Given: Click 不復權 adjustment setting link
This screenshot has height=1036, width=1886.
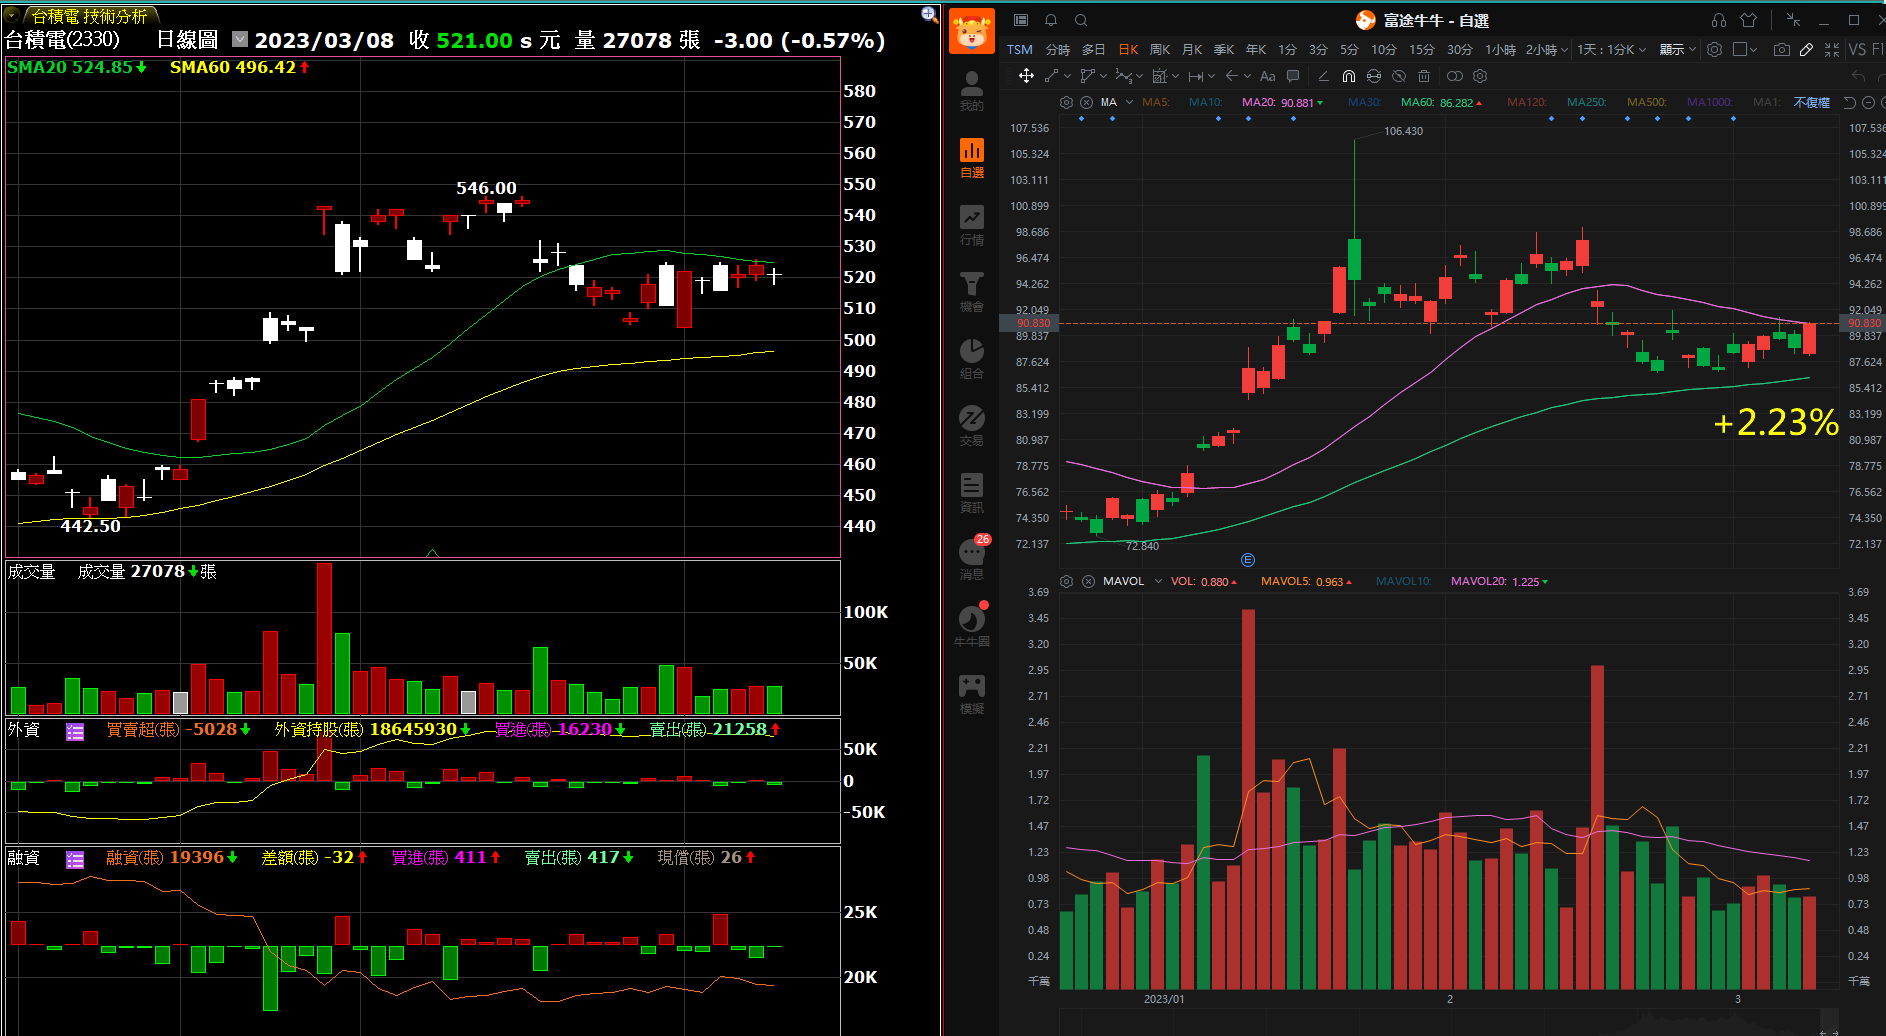Looking at the screenshot, I should pyautogui.click(x=1811, y=102).
